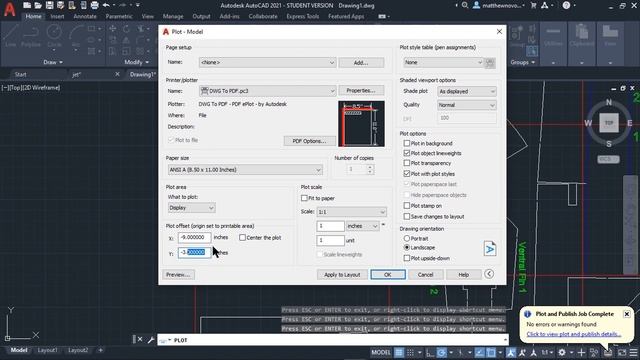640x360 pixels.
Task: Open the Page setup Name dropdown
Action: click(x=267, y=62)
